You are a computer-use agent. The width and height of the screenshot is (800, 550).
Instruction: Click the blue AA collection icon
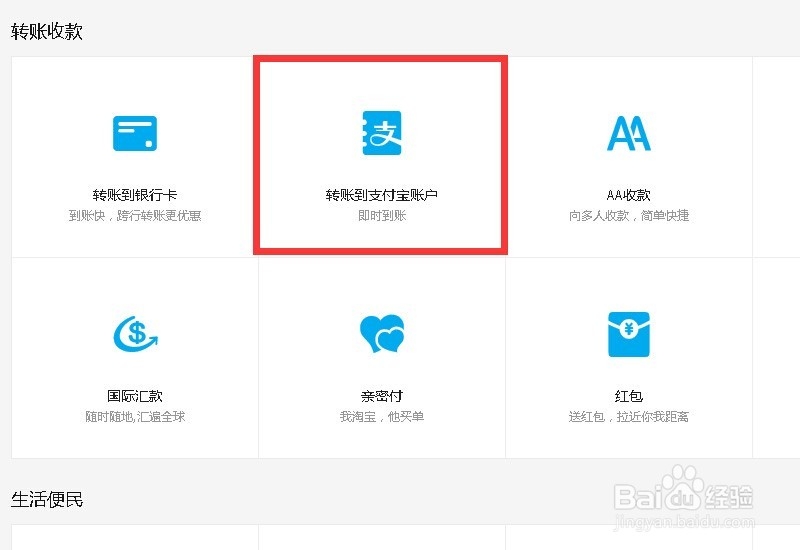629,133
